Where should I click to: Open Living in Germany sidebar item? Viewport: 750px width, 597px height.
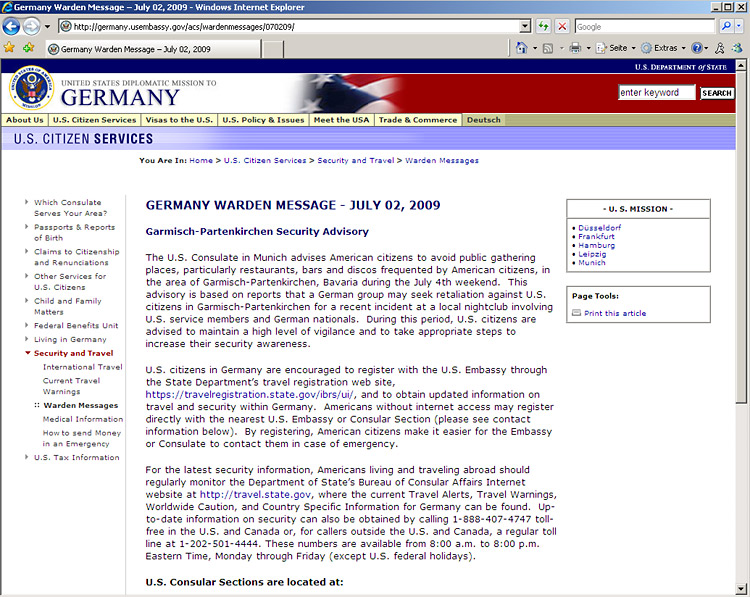click(x=70, y=340)
